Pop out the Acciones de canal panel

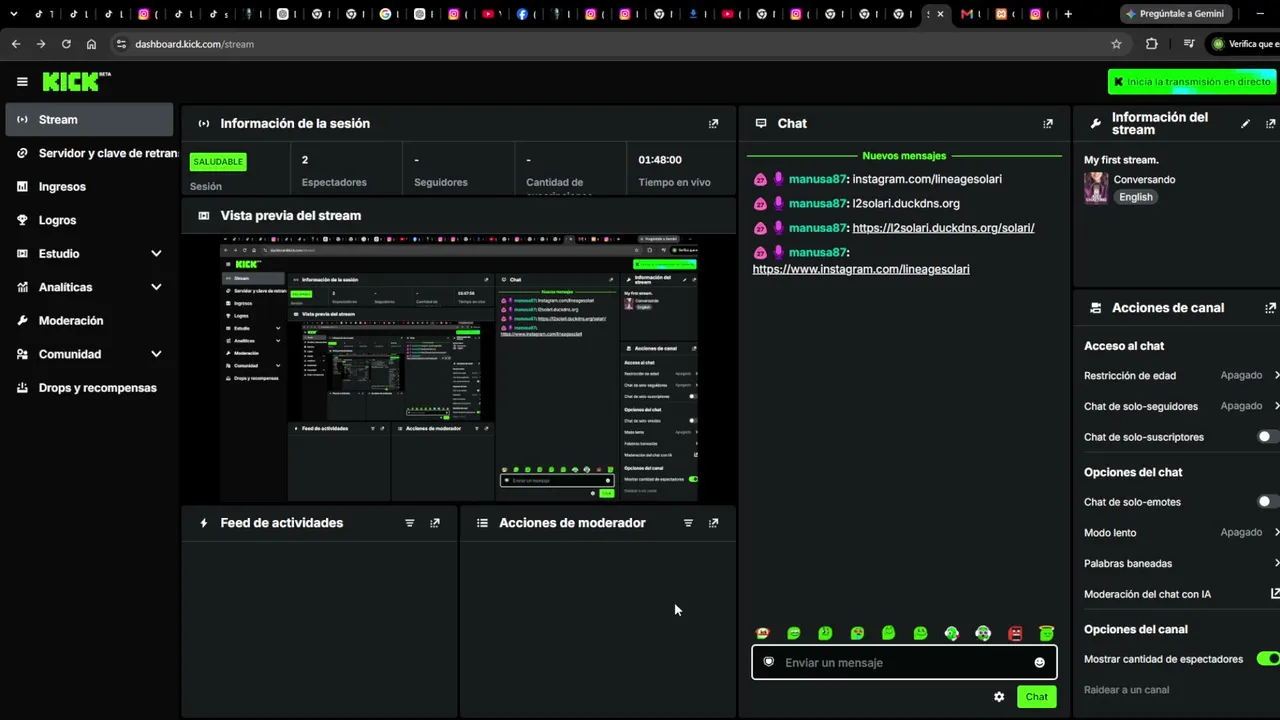pyautogui.click(x=1271, y=308)
